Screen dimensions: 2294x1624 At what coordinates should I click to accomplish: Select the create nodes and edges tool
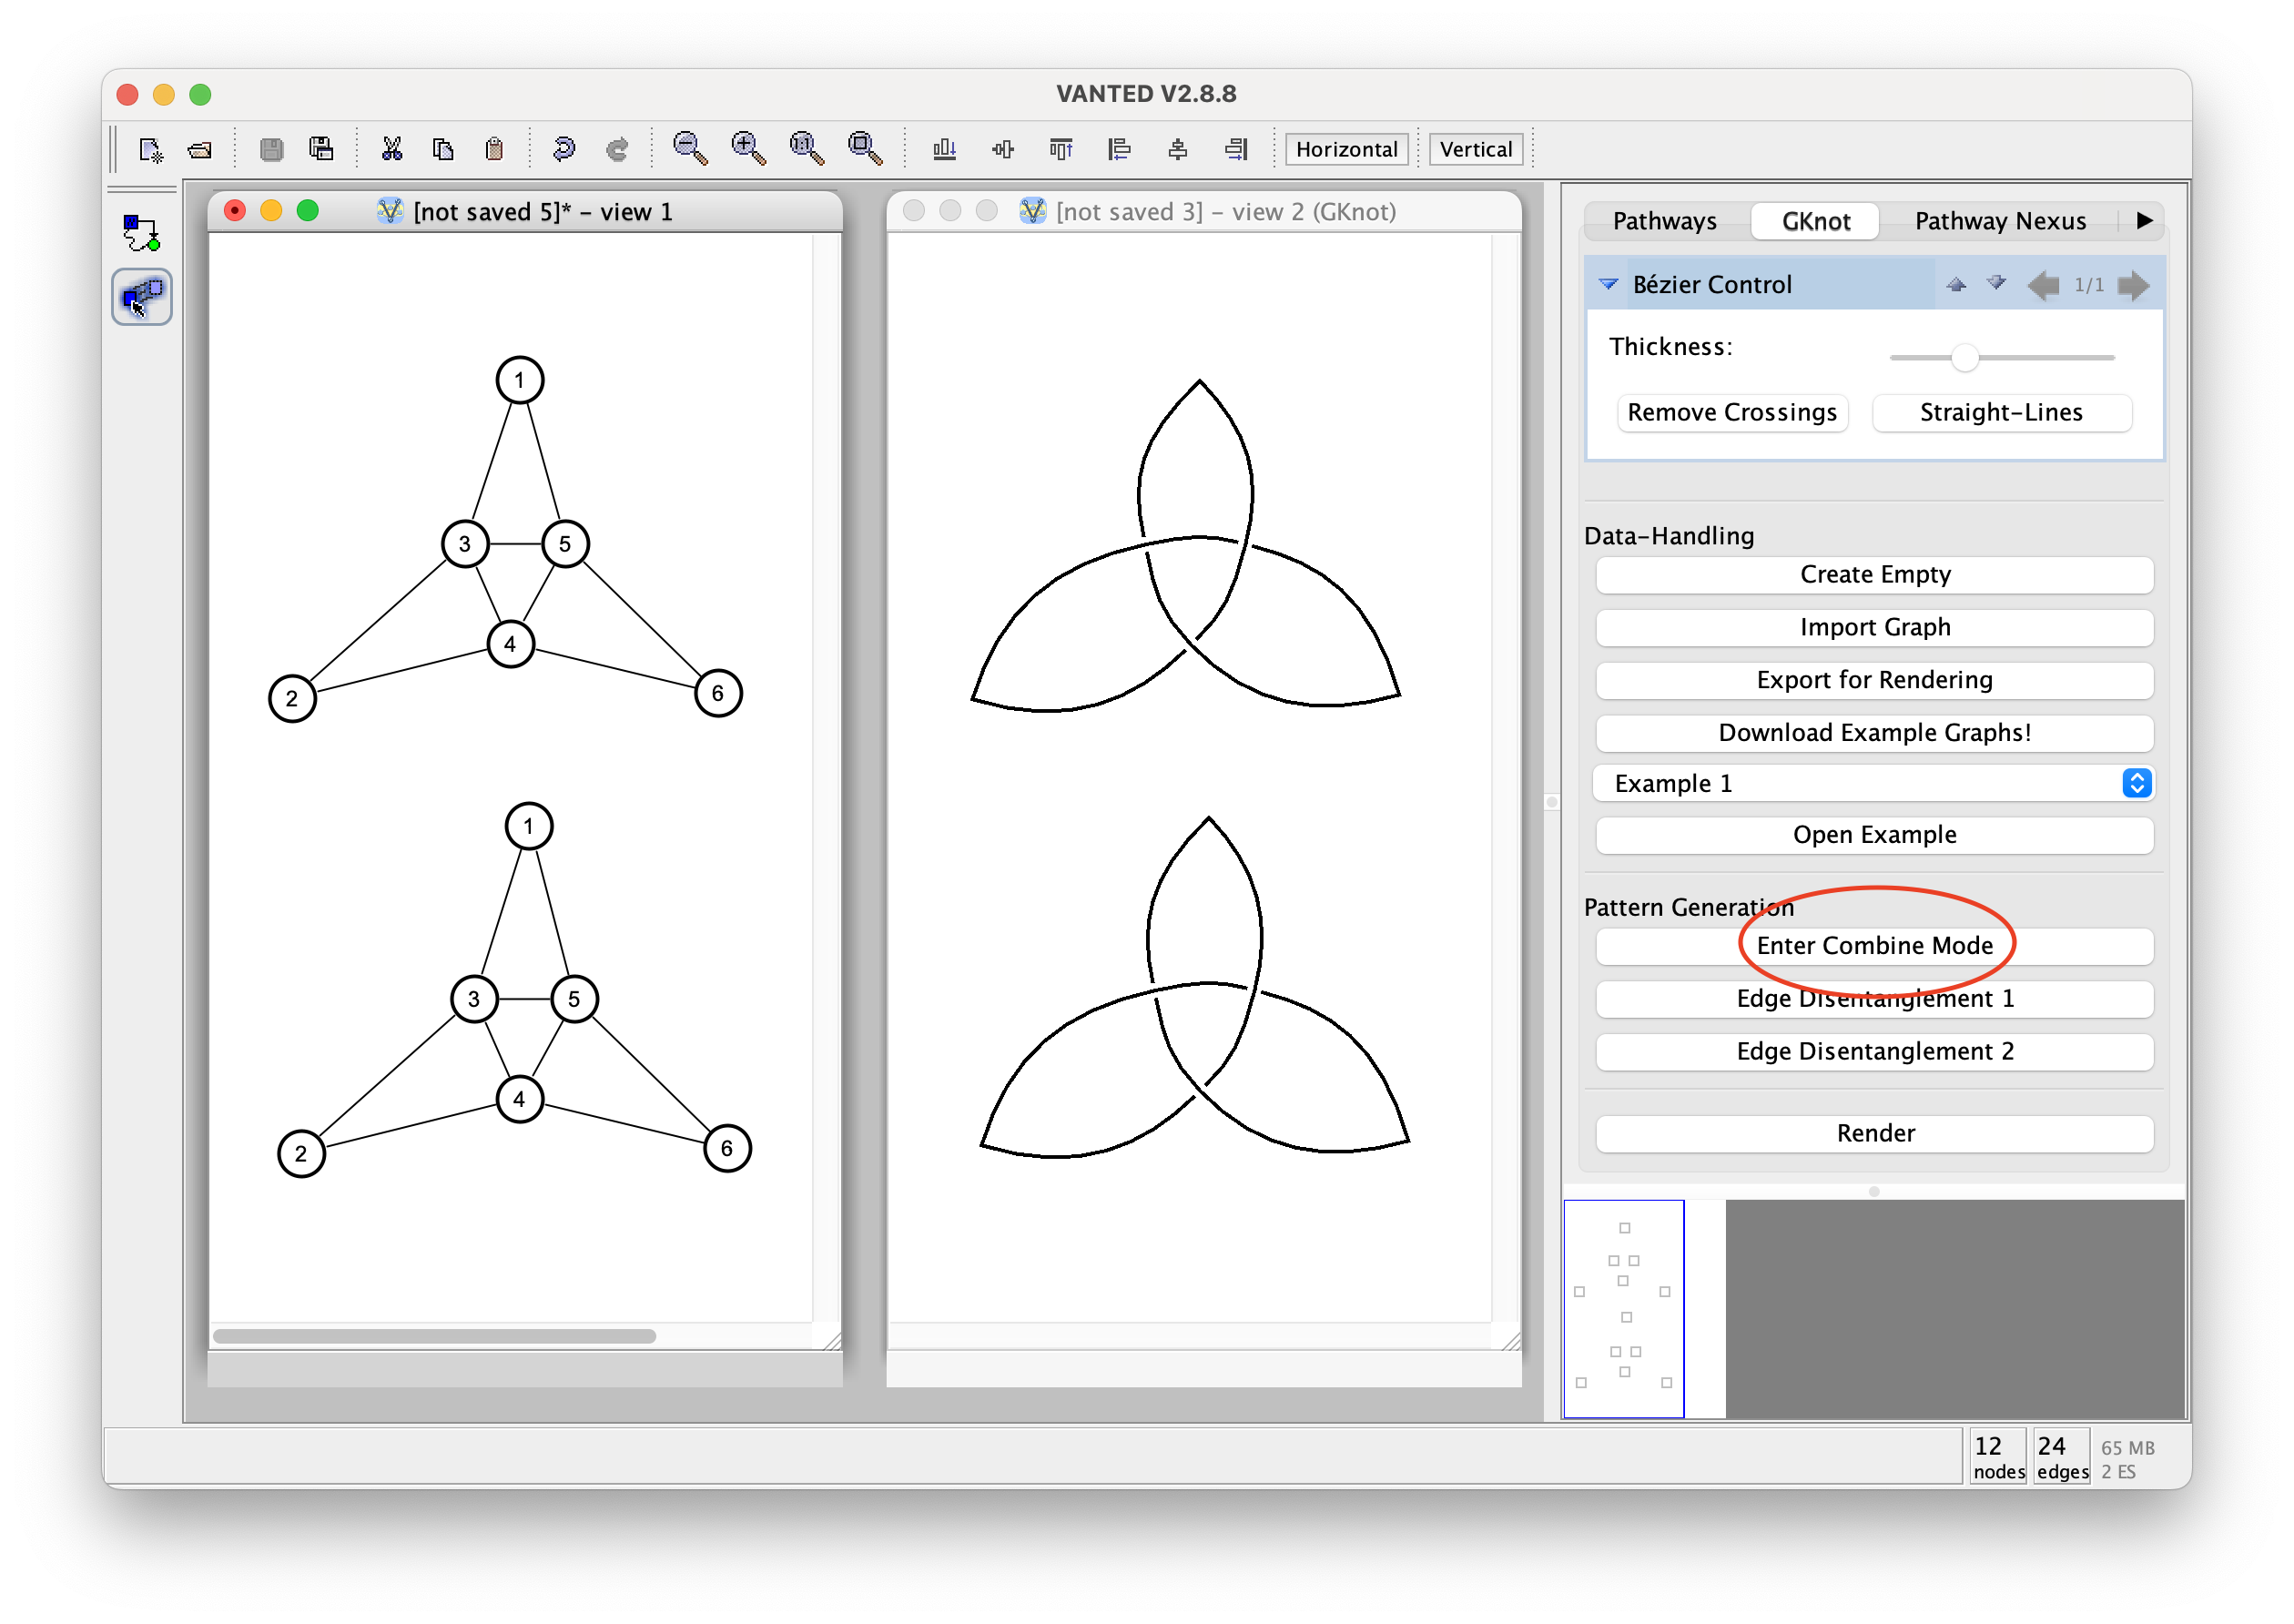141,233
